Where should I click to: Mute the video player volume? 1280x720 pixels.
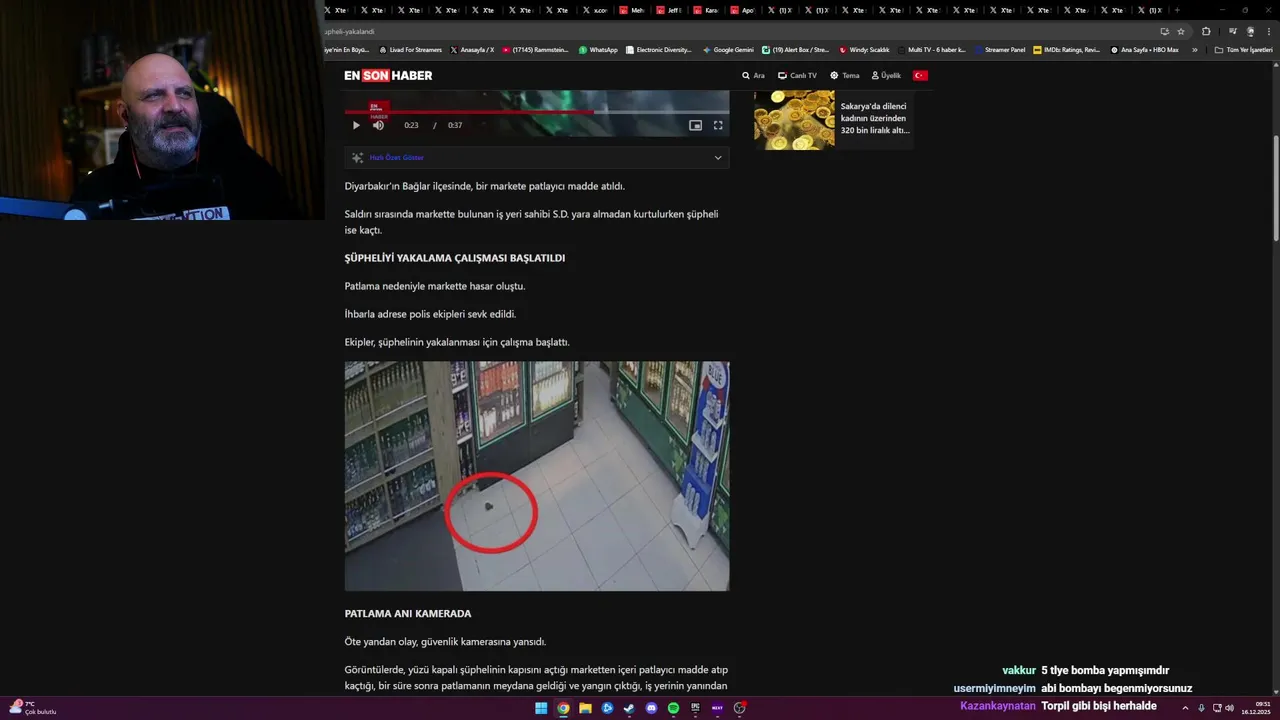[378, 125]
